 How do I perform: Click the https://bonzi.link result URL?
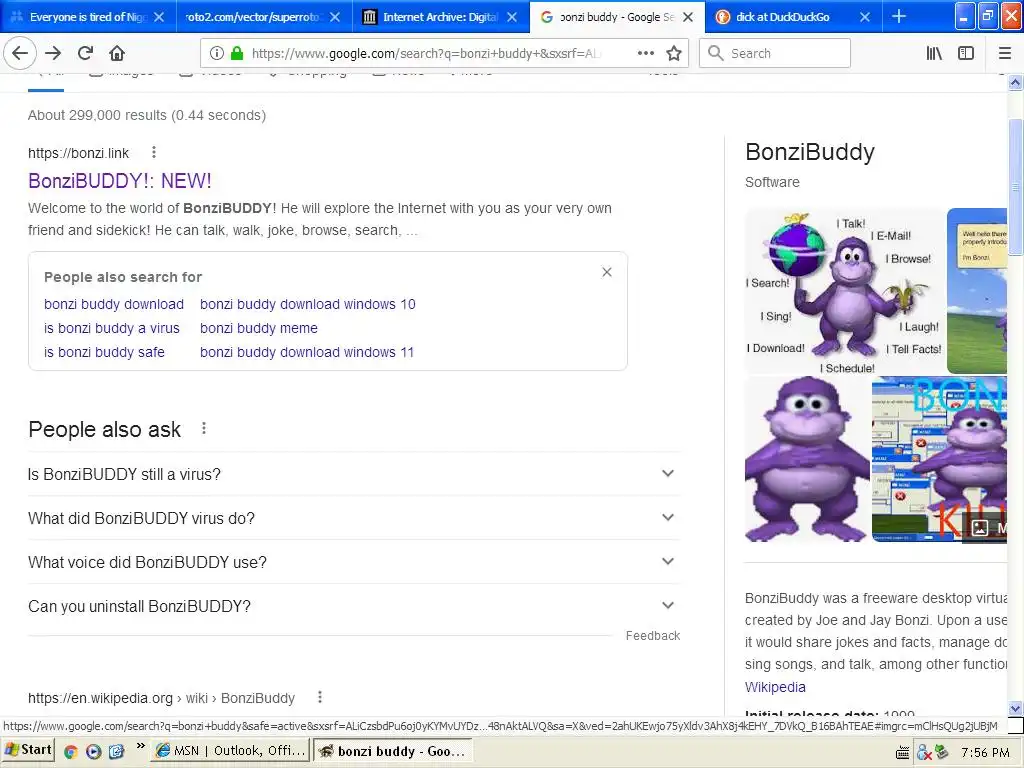78,153
